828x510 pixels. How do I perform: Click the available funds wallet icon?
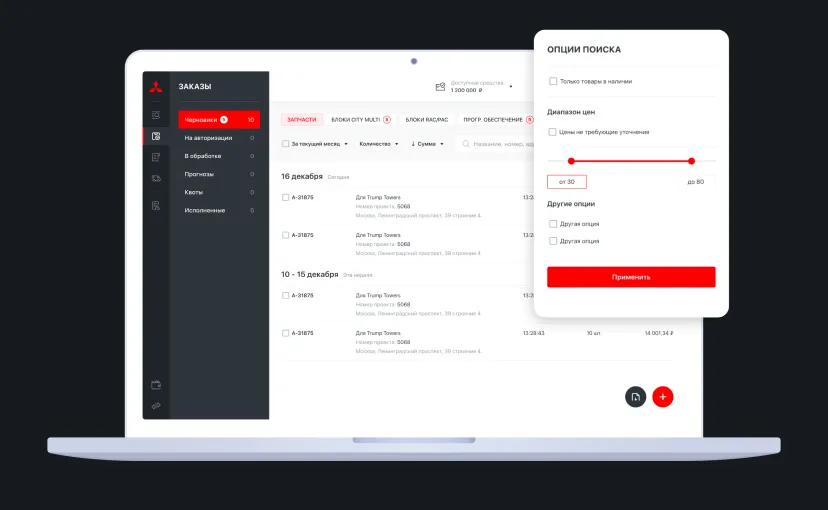point(440,87)
